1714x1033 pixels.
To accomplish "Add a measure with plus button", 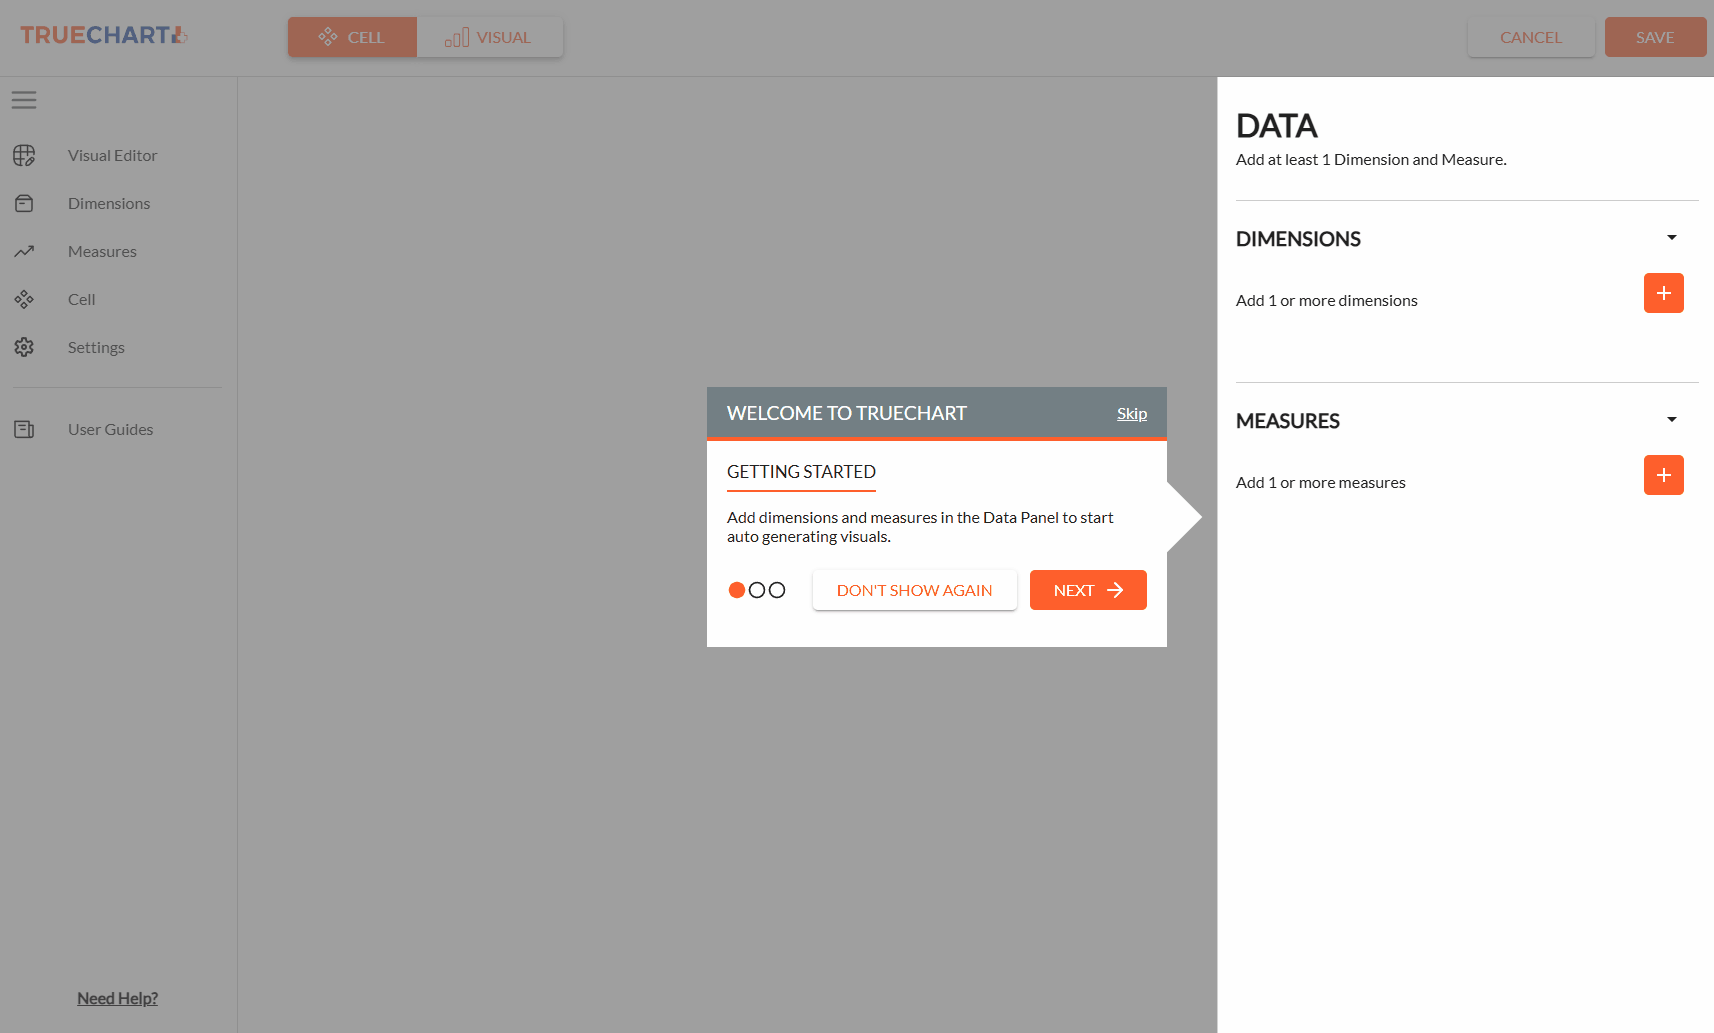I will pos(1663,475).
